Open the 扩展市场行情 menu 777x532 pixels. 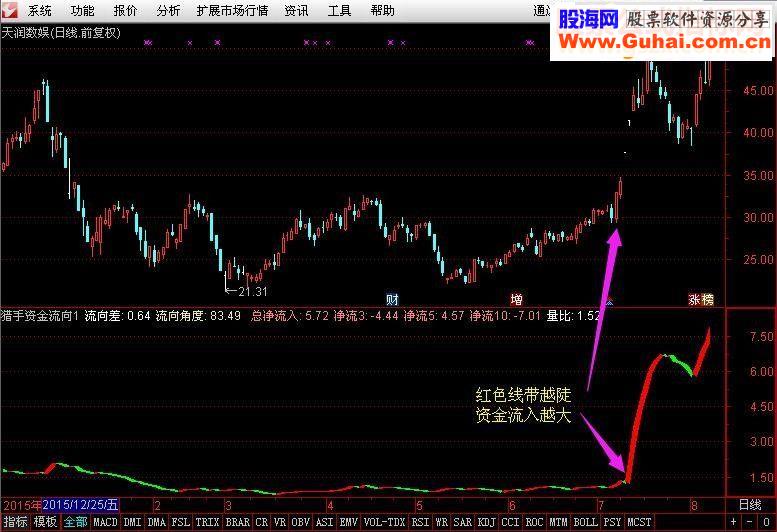(232, 10)
